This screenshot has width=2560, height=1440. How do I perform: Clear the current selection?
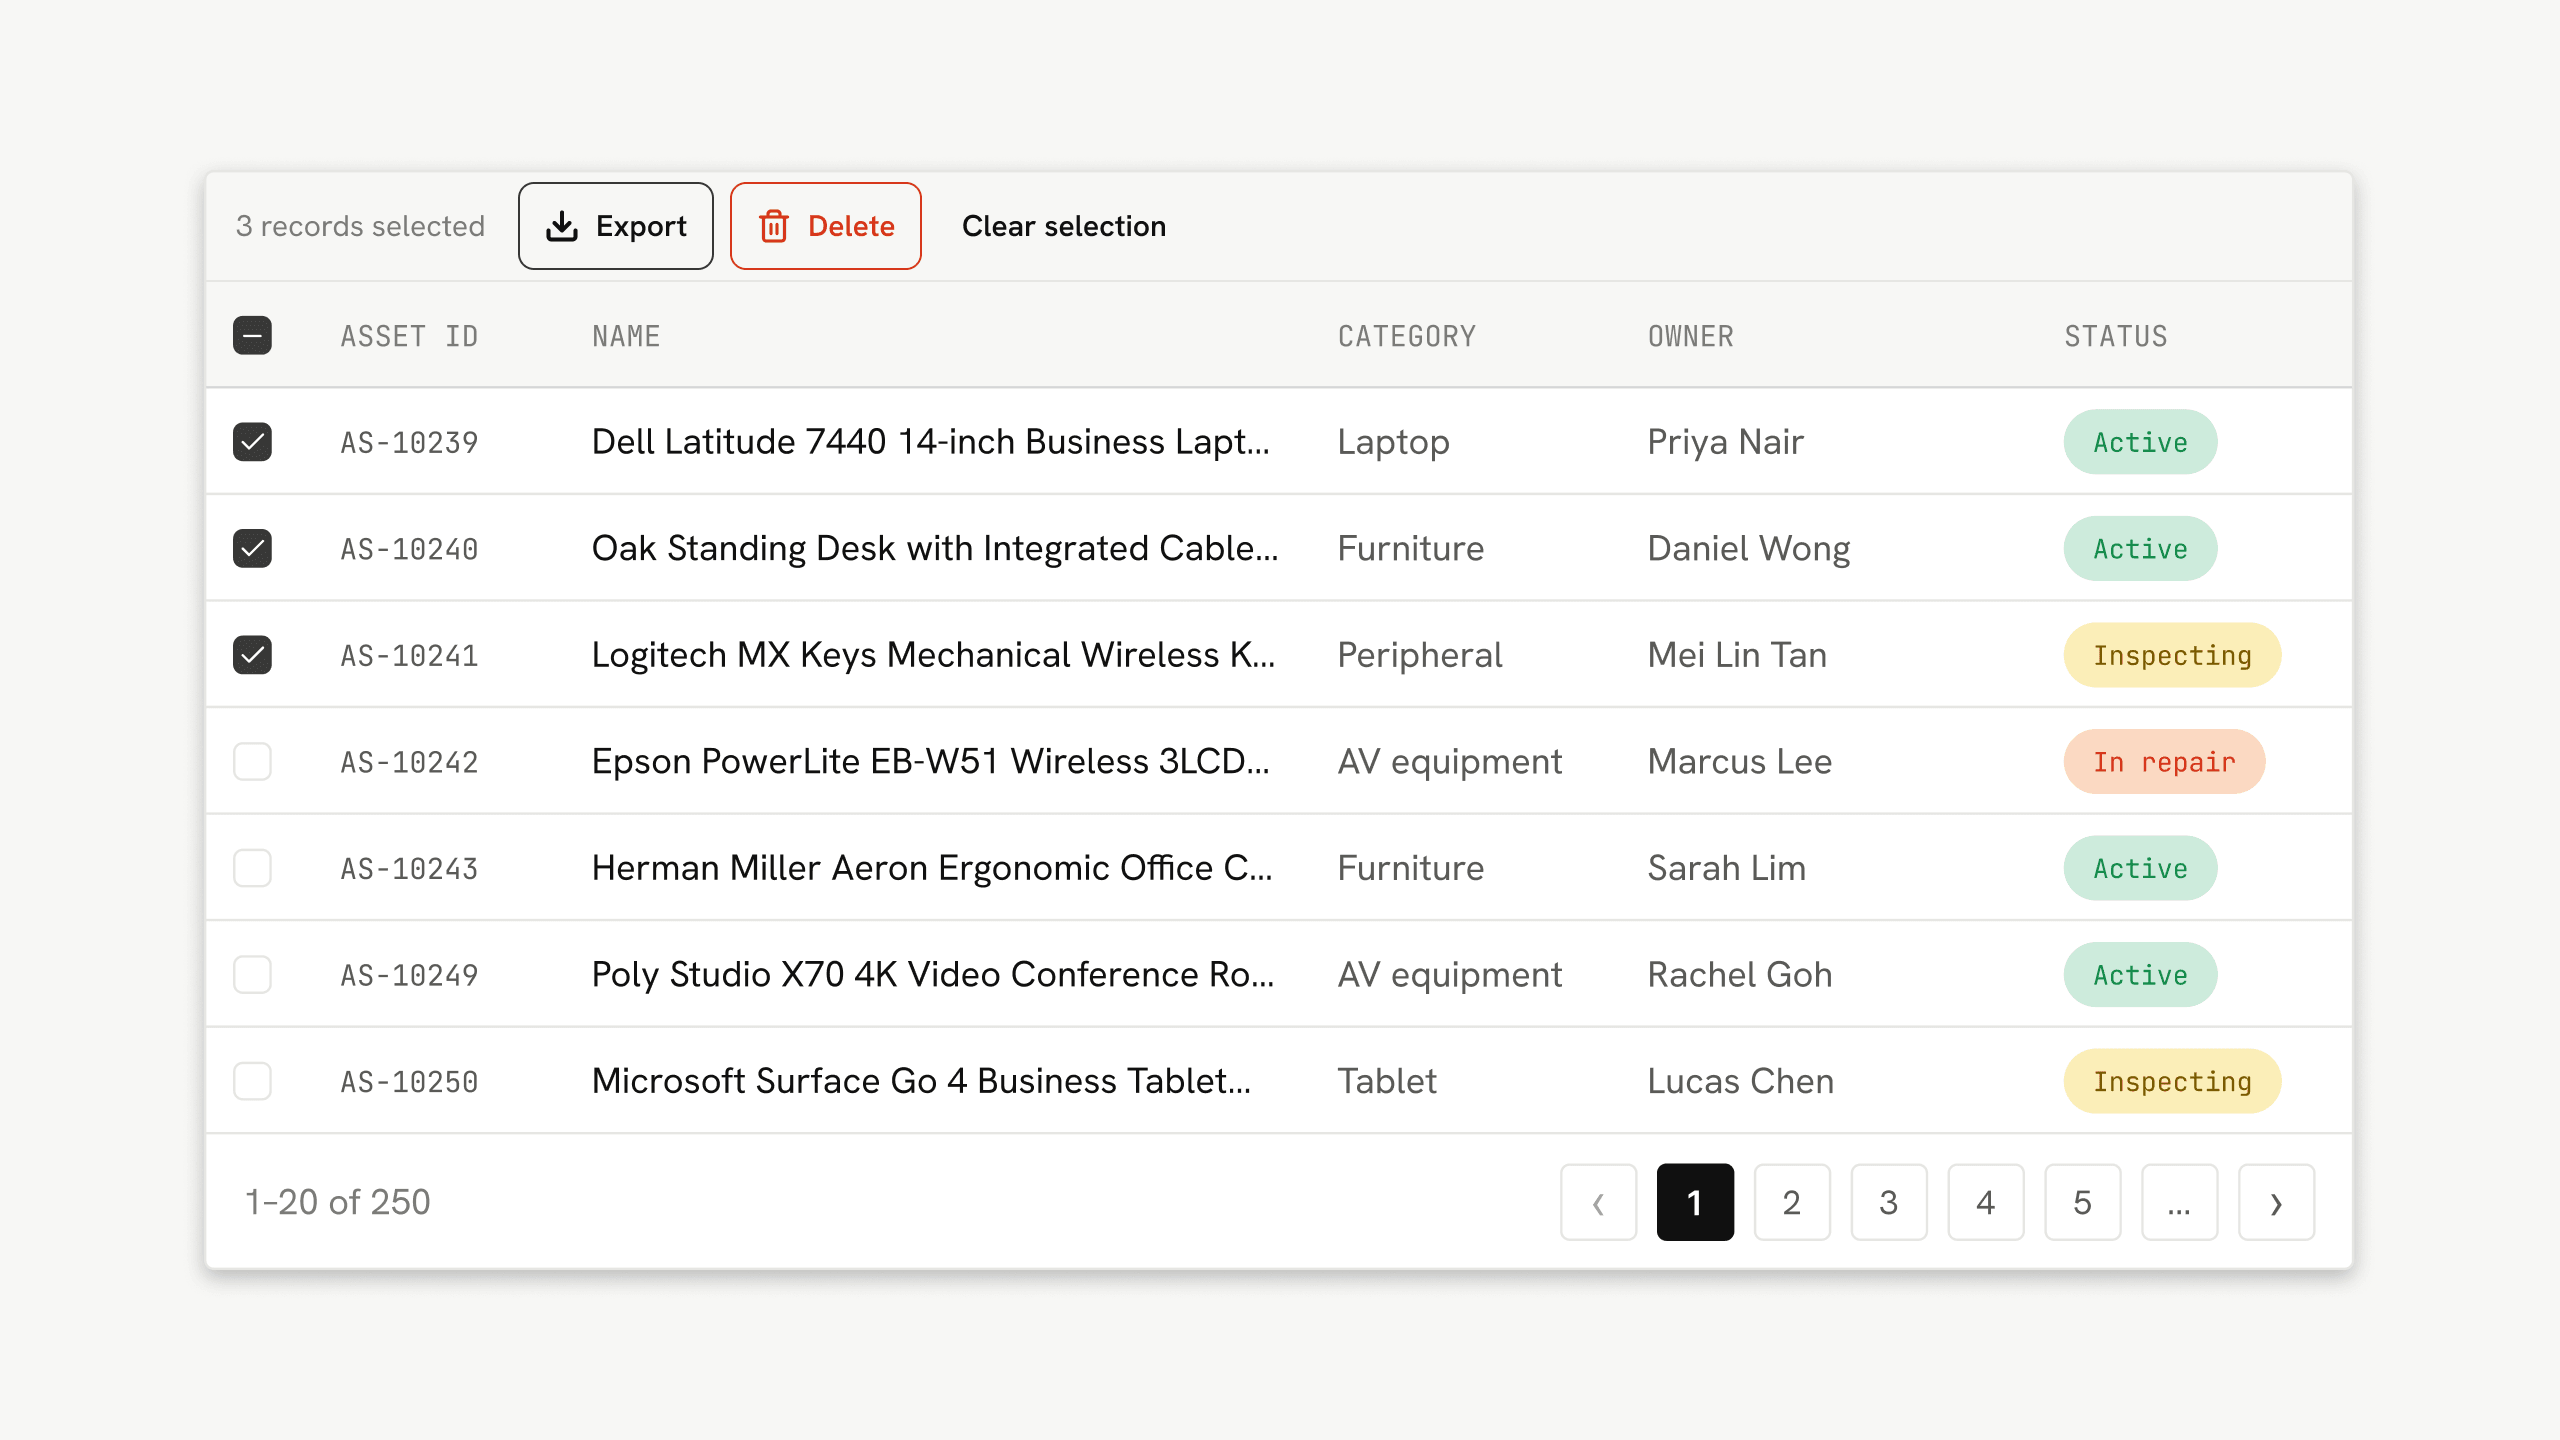(1063, 226)
